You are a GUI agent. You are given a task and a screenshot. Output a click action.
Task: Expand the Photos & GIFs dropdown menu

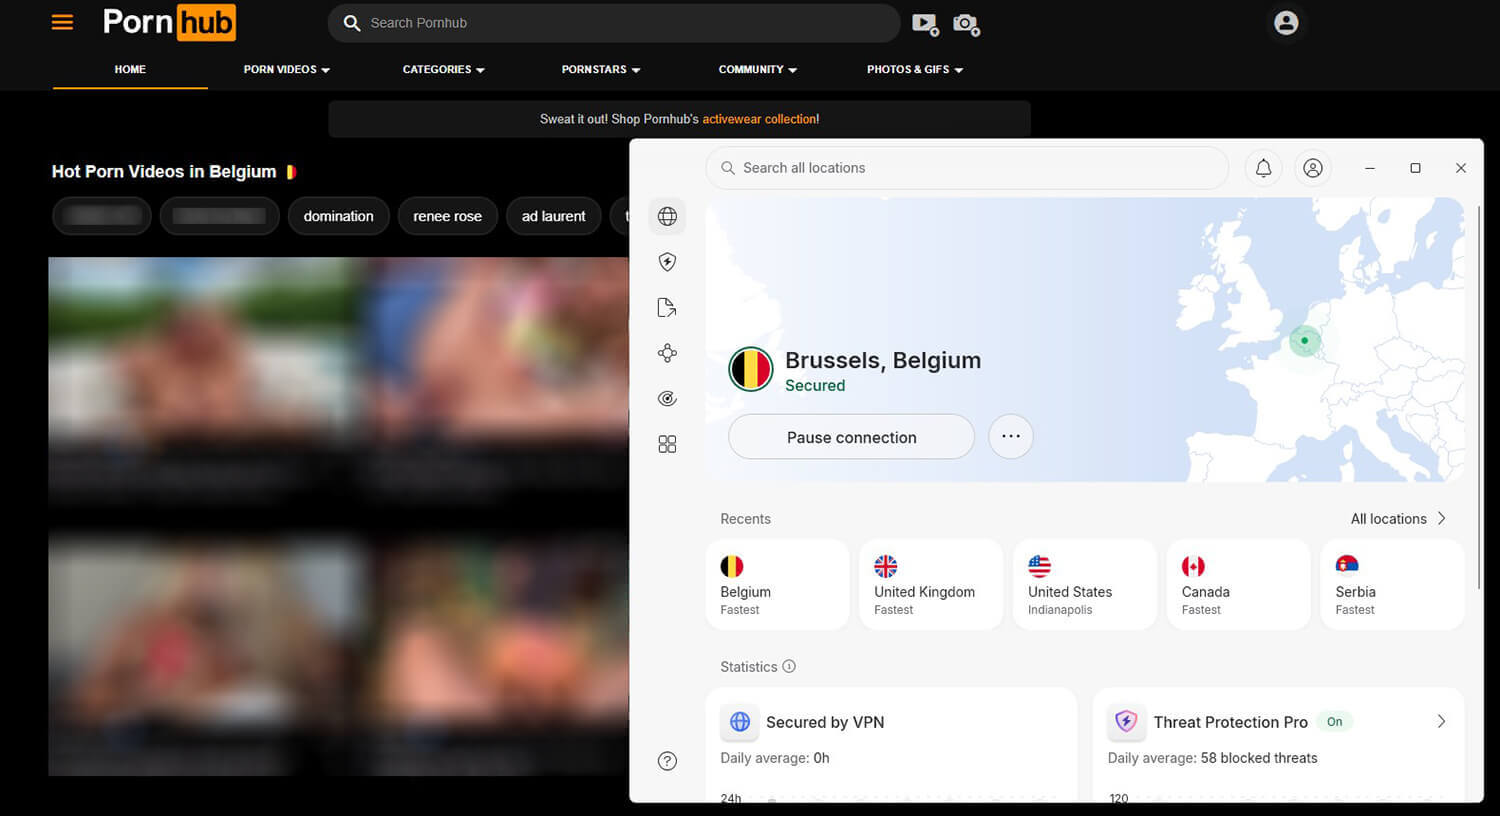[x=915, y=69]
